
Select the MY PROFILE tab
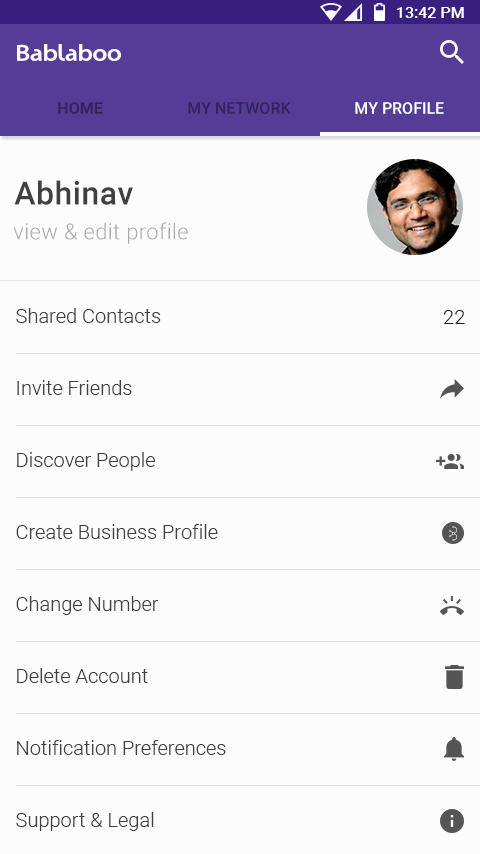pyautogui.click(x=399, y=108)
